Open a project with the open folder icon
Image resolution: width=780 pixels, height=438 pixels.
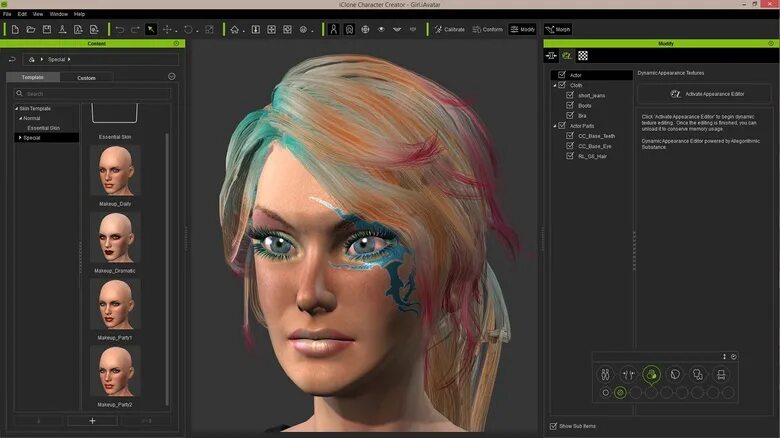[x=31, y=30]
